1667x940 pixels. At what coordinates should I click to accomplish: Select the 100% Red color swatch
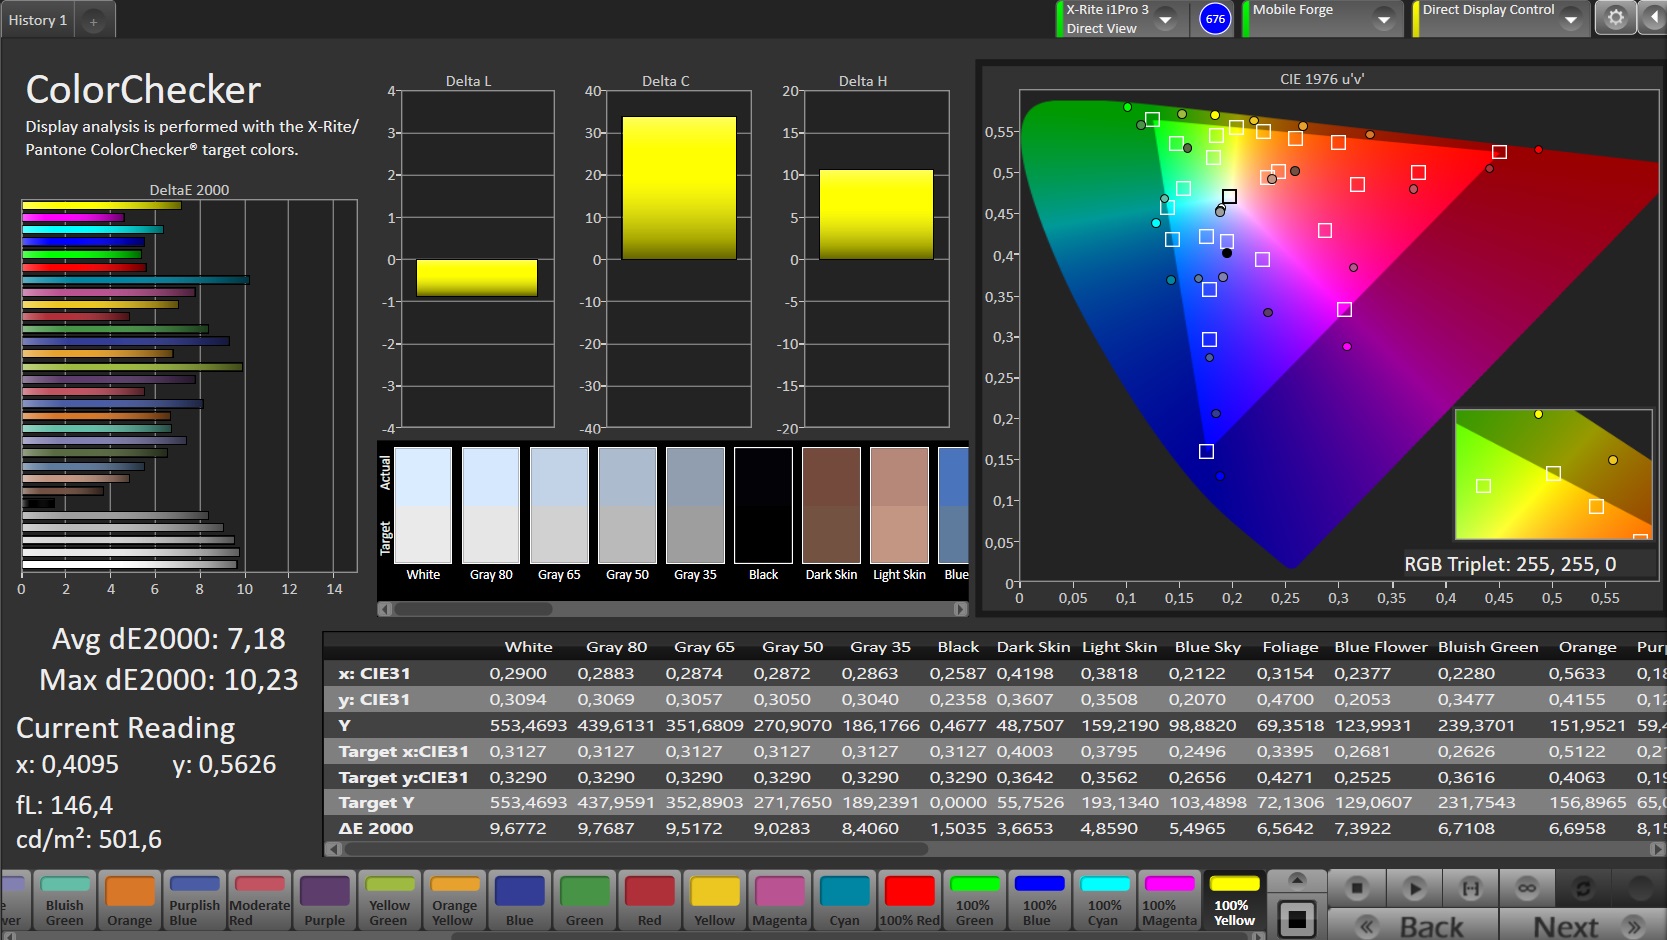click(x=909, y=899)
